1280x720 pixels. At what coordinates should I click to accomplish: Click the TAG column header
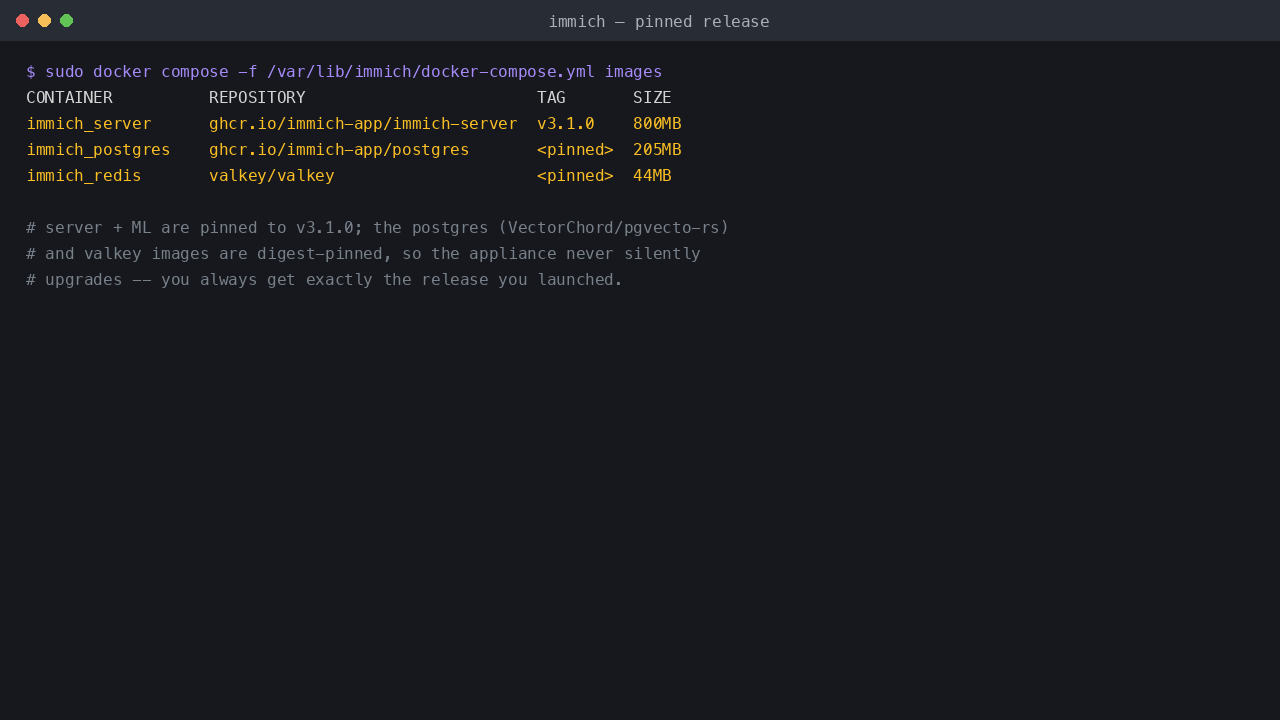[551, 98]
